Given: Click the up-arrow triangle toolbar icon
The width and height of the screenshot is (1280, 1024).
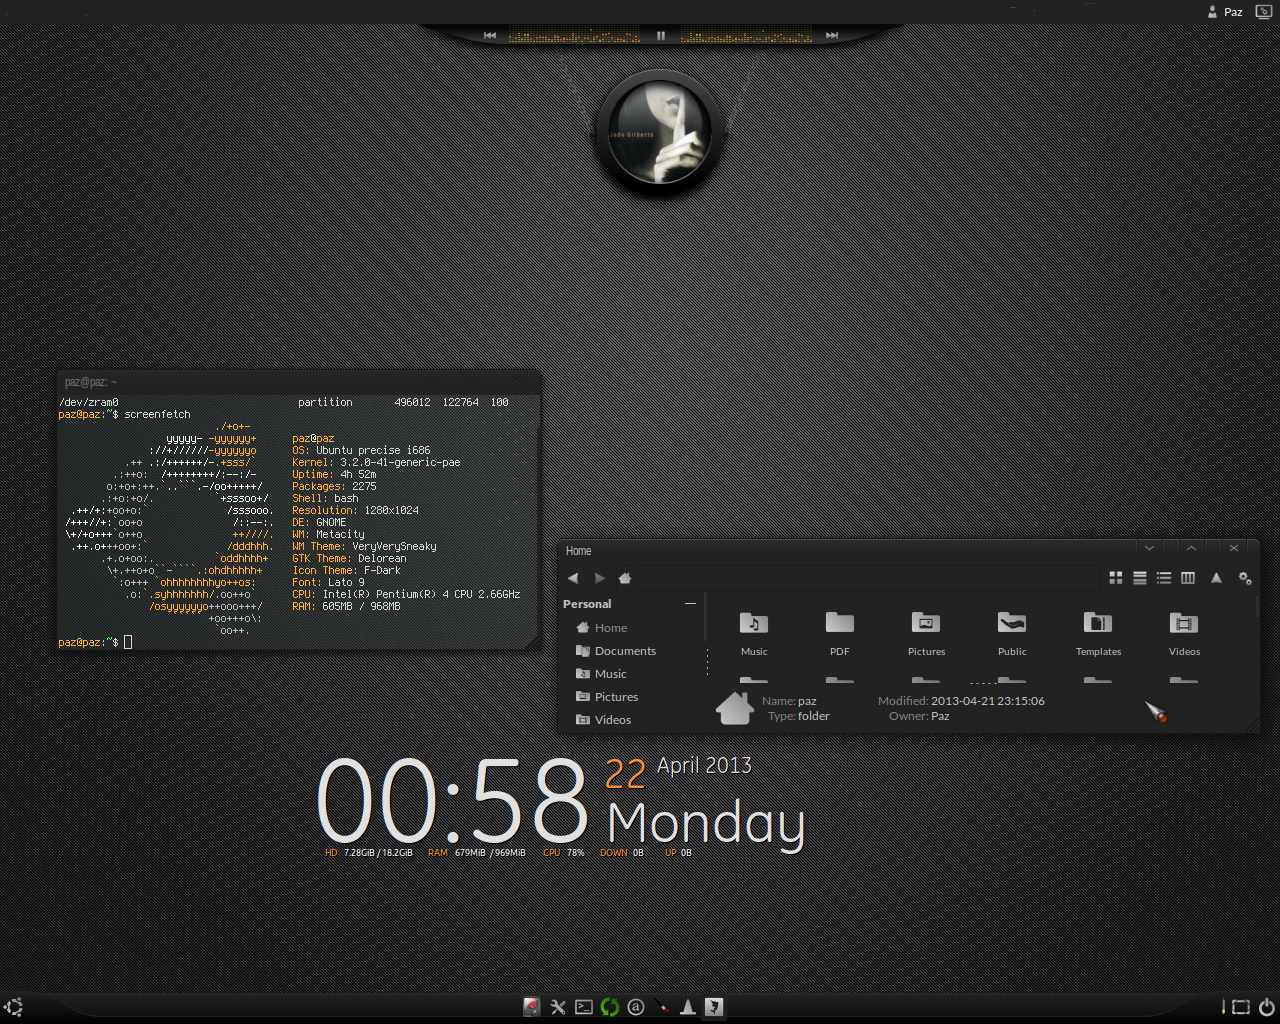Looking at the screenshot, I should pyautogui.click(x=1216, y=578).
